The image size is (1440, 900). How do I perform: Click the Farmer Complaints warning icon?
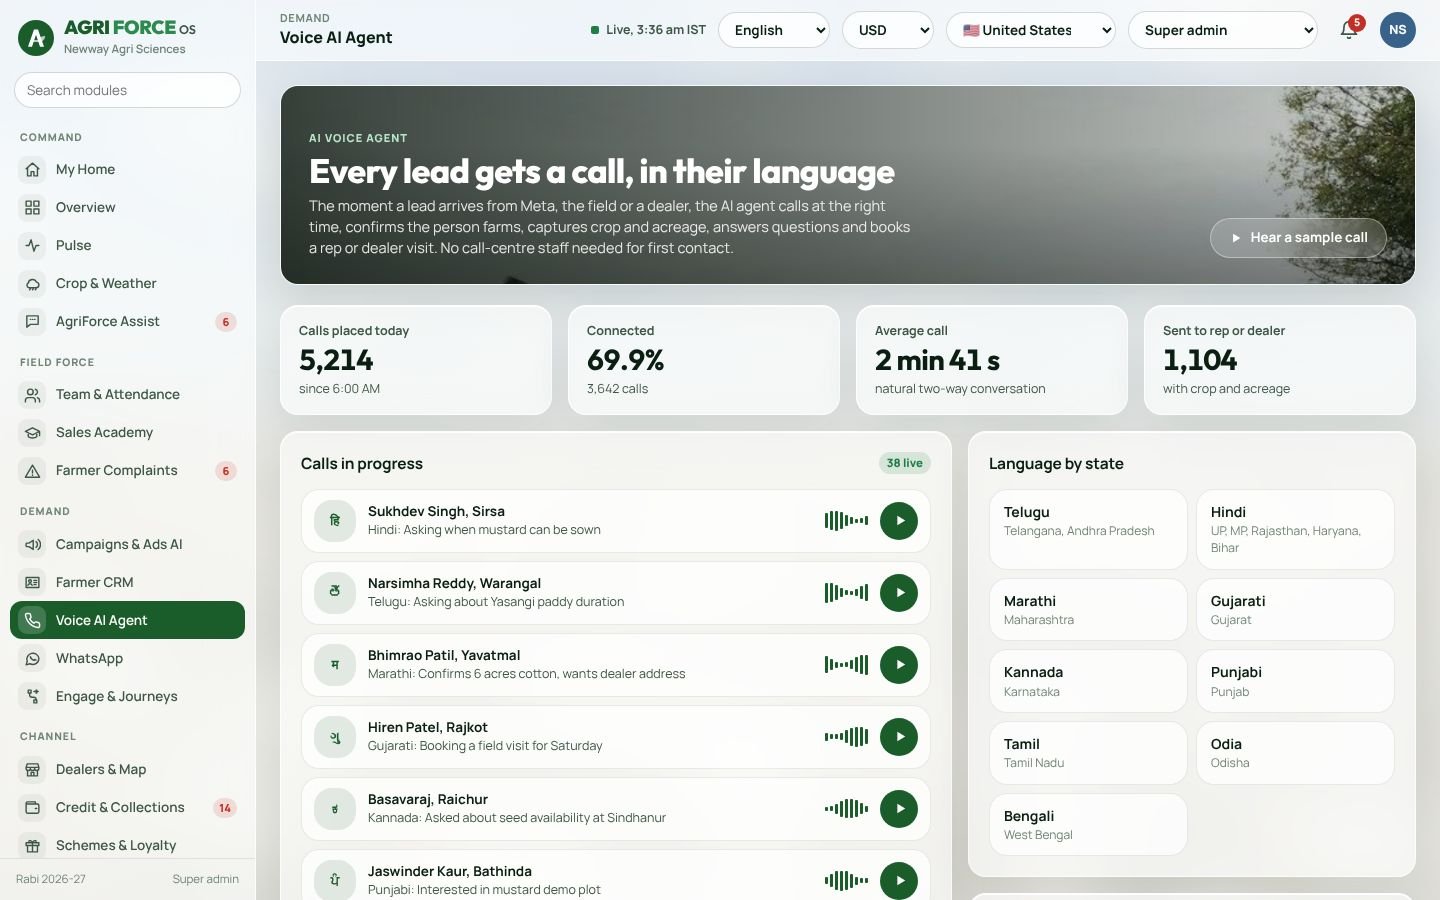[33, 471]
